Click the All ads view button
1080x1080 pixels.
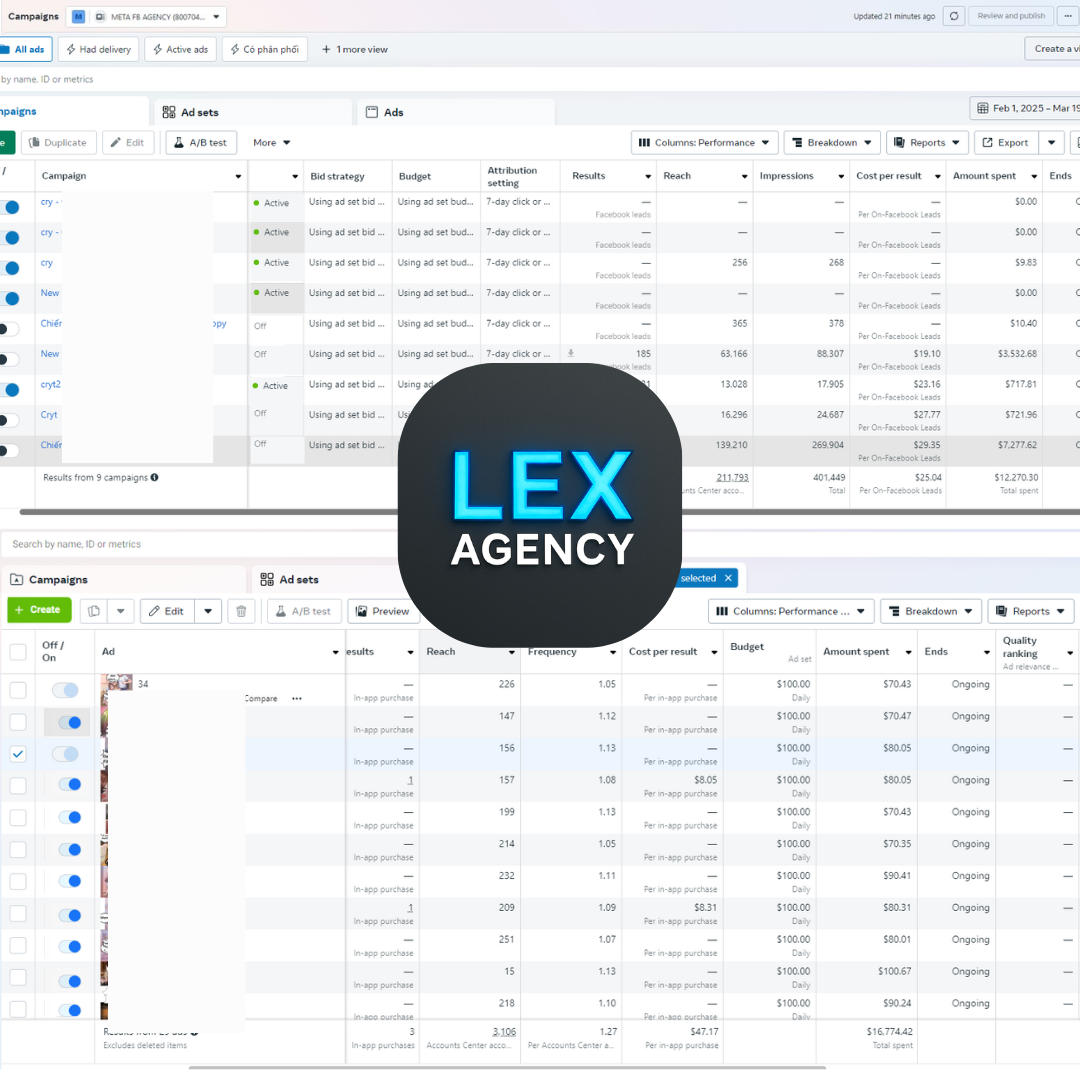coord(25,50)
